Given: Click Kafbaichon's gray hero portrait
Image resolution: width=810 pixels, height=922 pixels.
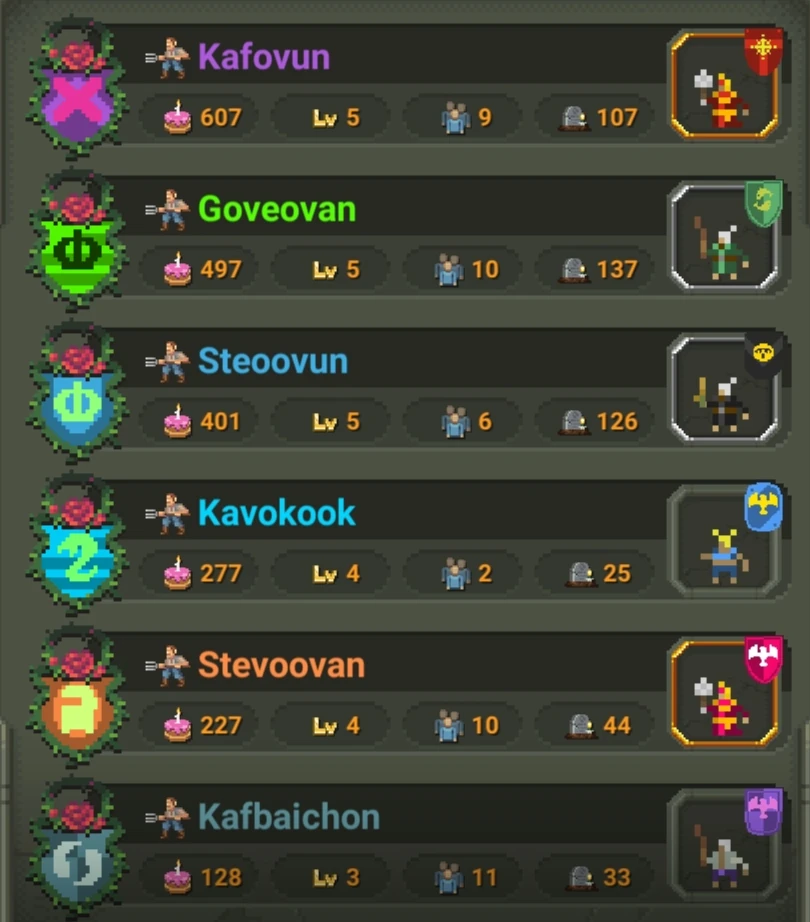Looking at the screenshot, I should click(724, 846).
